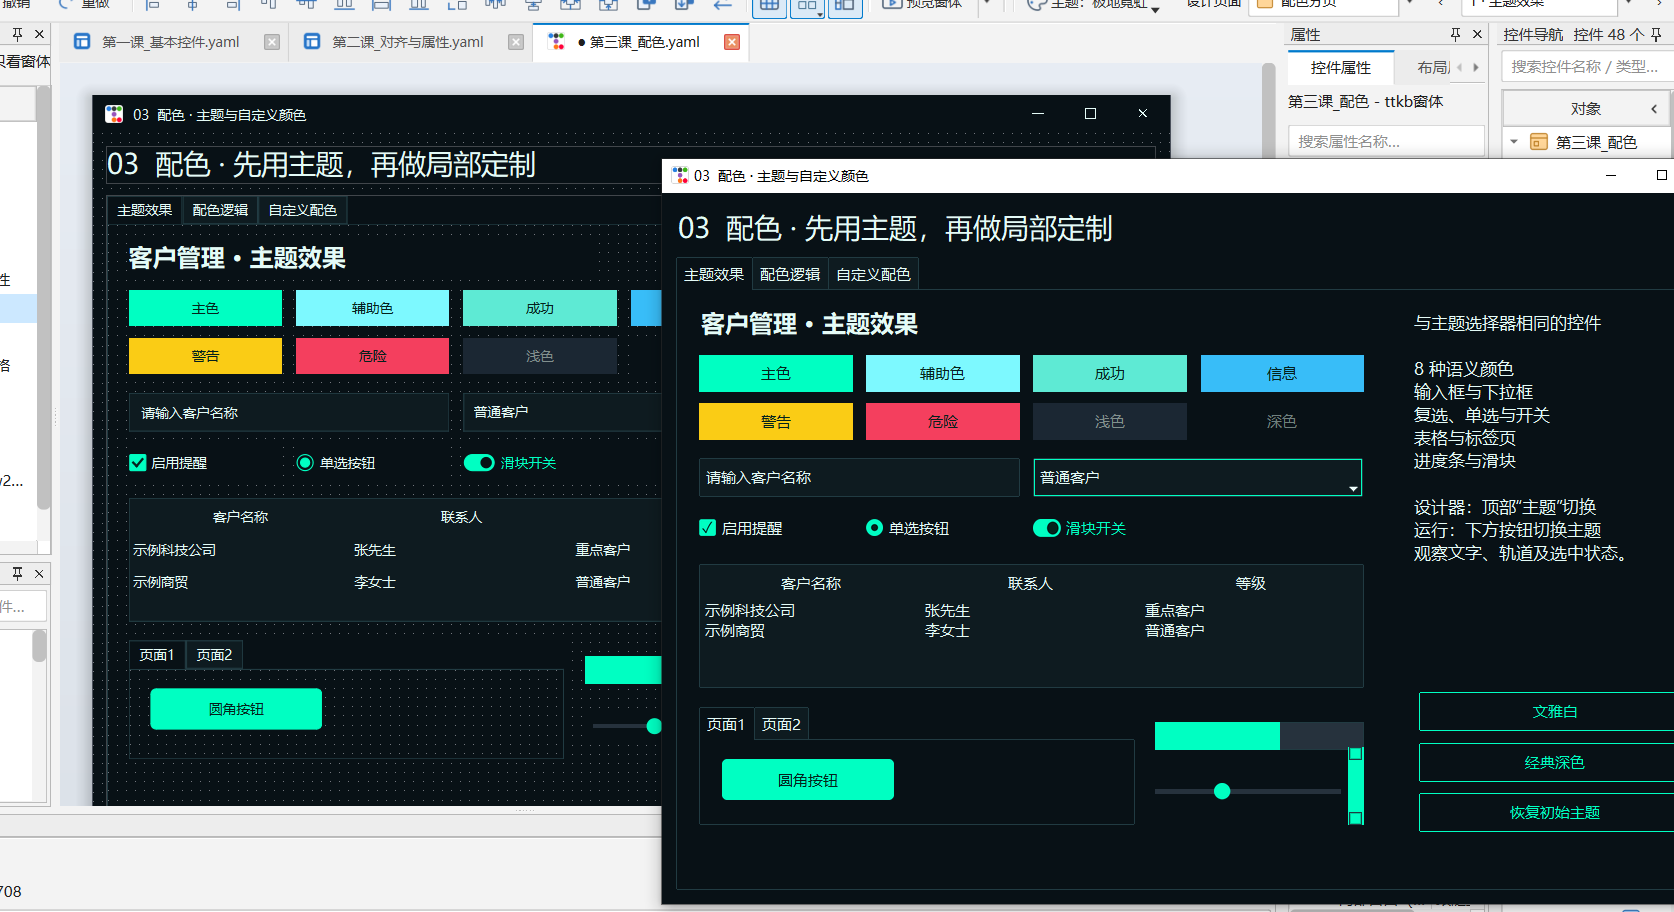This screenshot has width=1674, height=912.
Task: Click 恢复初始主题 button
Action: (1546, 812)
